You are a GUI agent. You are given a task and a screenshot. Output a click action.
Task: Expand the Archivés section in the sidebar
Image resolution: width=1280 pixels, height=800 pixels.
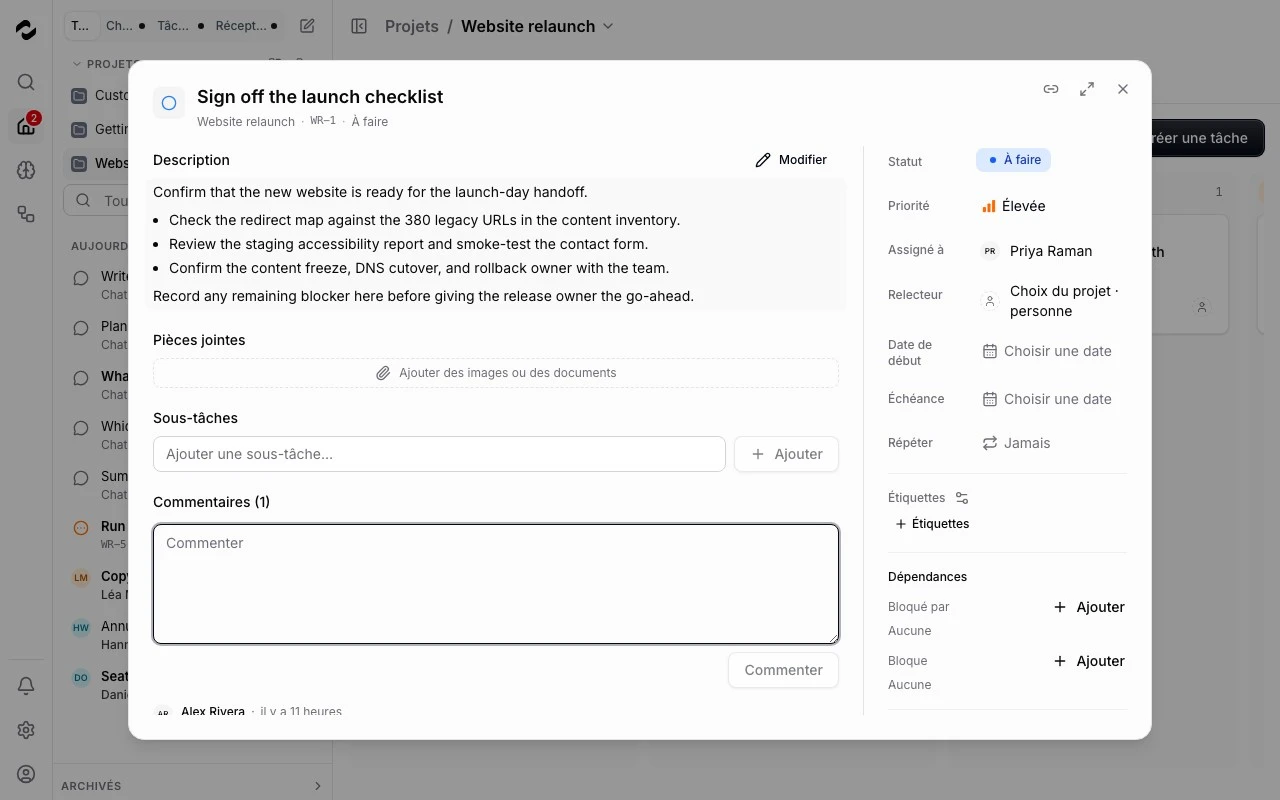click(192, 786)
